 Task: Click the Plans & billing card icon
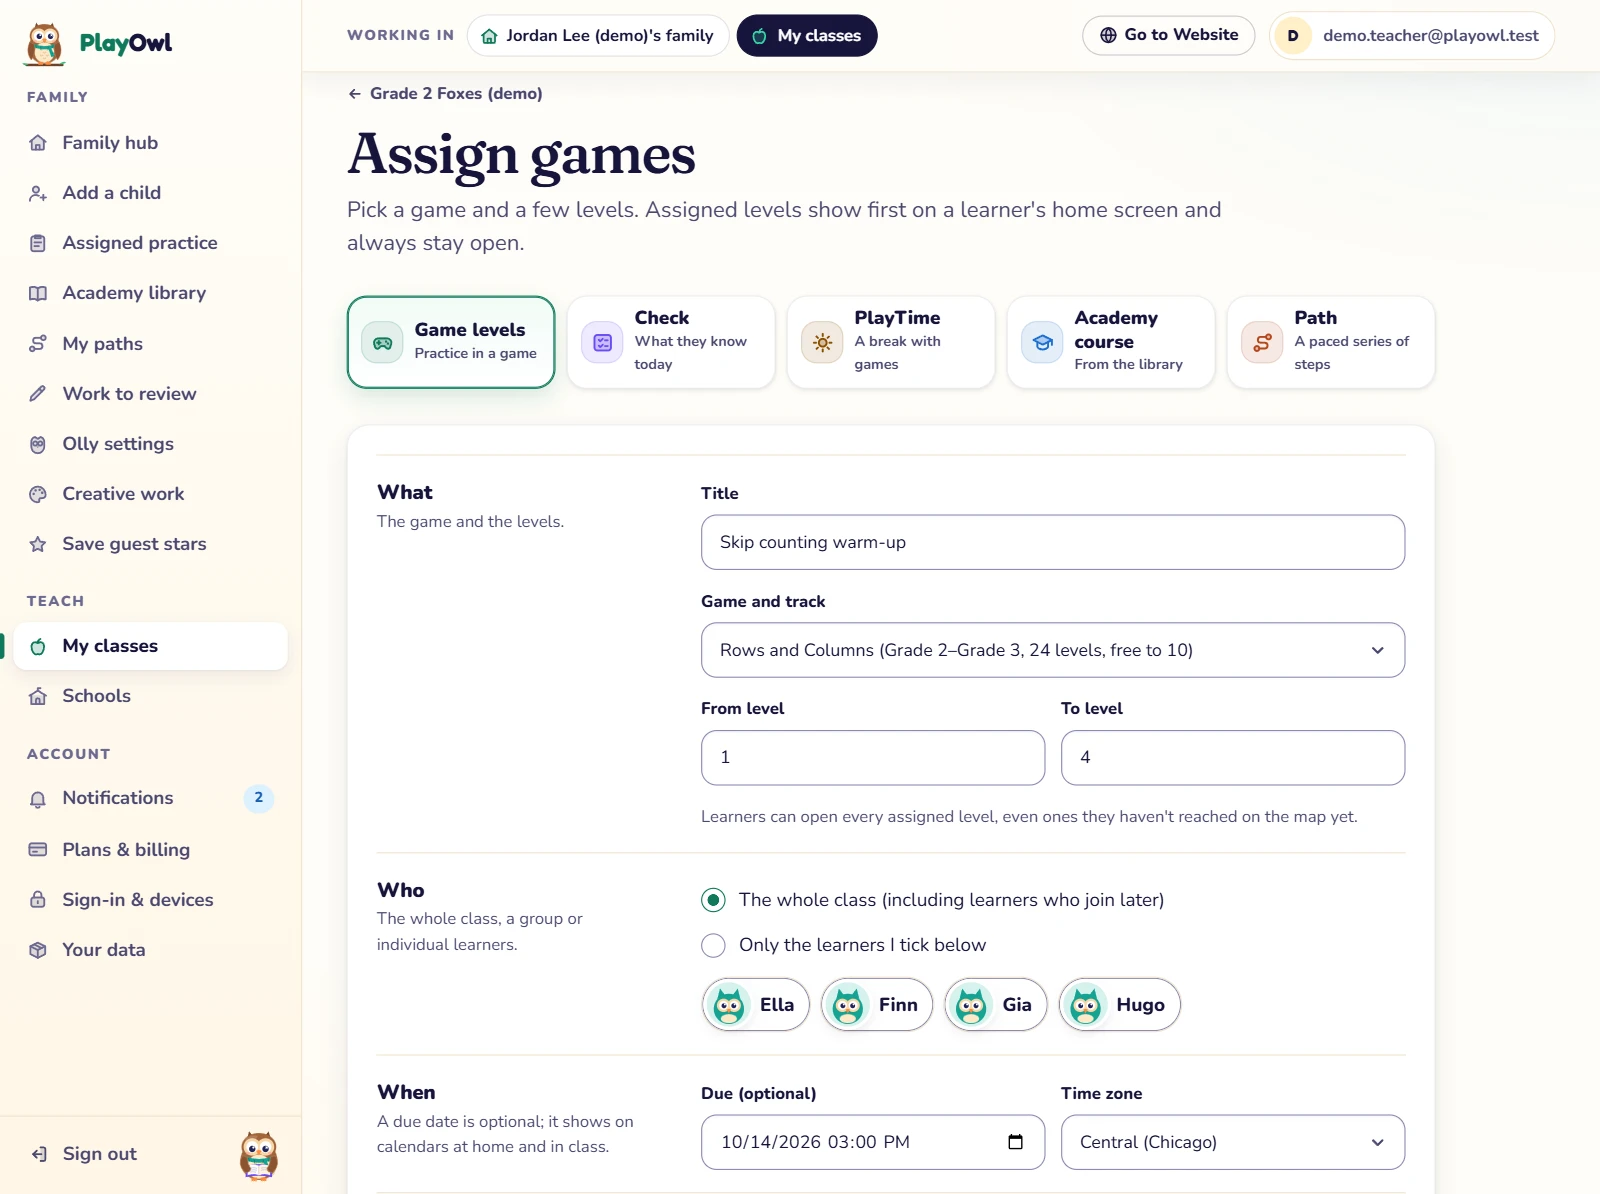click(x=38, y=850)
